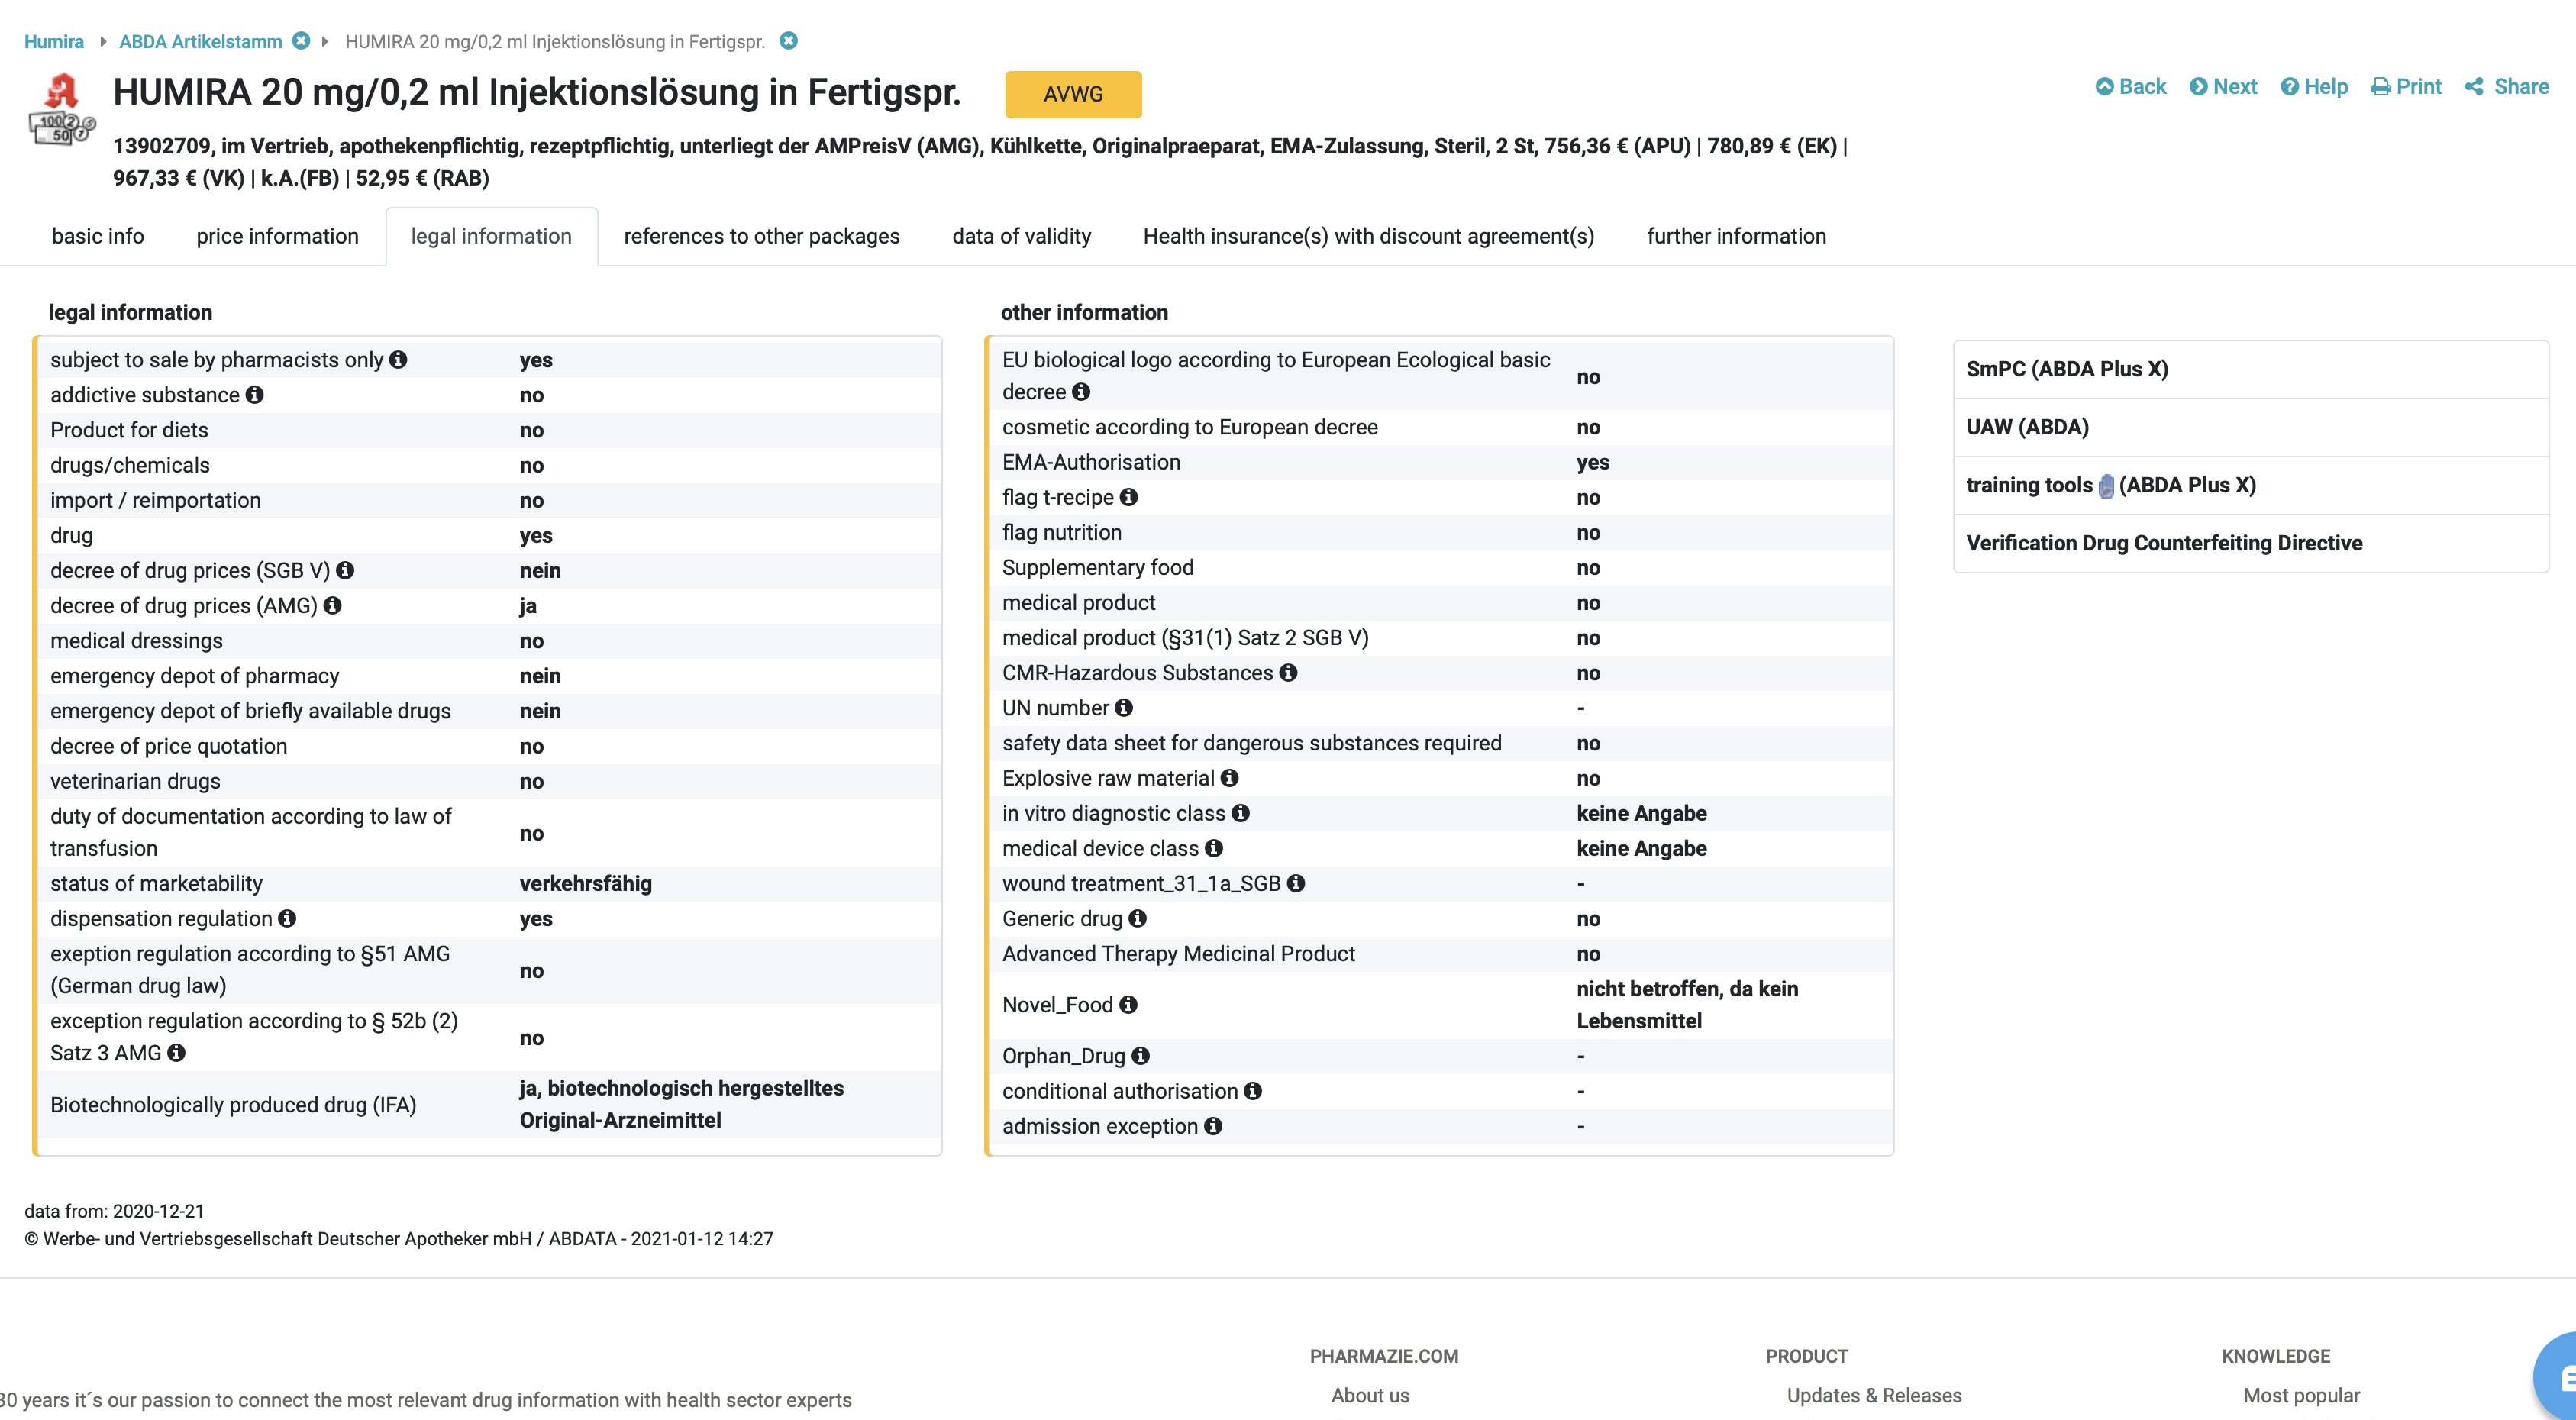Open info icon for decree of drug prices (AMG)

pos(333,605)
